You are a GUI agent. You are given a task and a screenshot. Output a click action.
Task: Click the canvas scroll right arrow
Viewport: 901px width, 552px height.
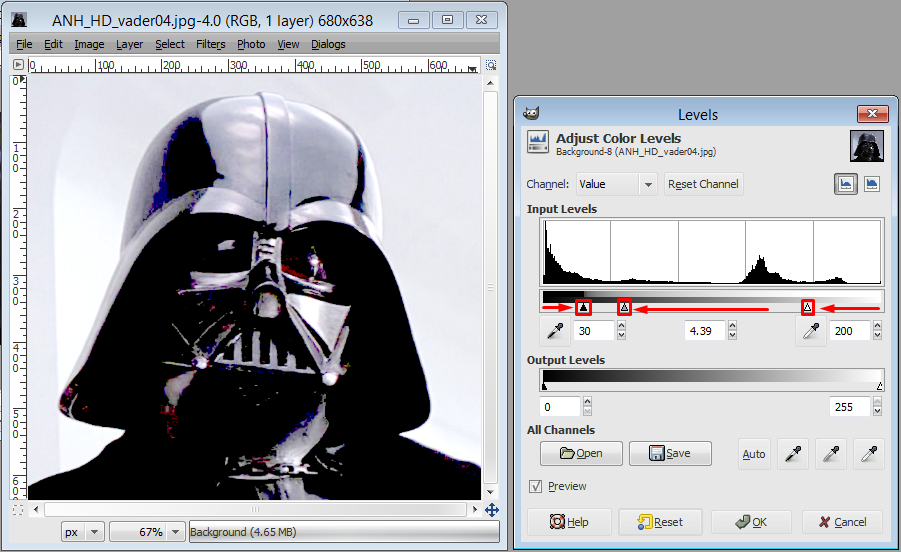(x=475, y=509)
